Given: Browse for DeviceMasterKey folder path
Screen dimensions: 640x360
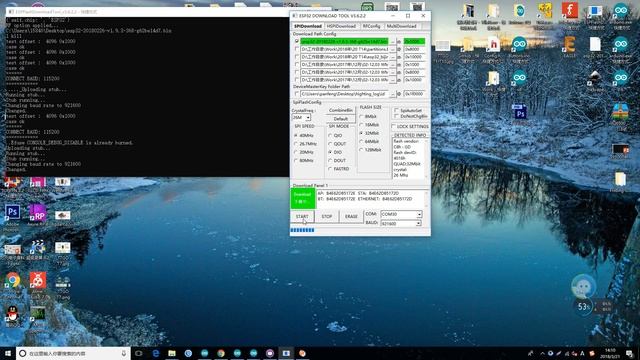Looking at the screenshot, I should [393, 94].
